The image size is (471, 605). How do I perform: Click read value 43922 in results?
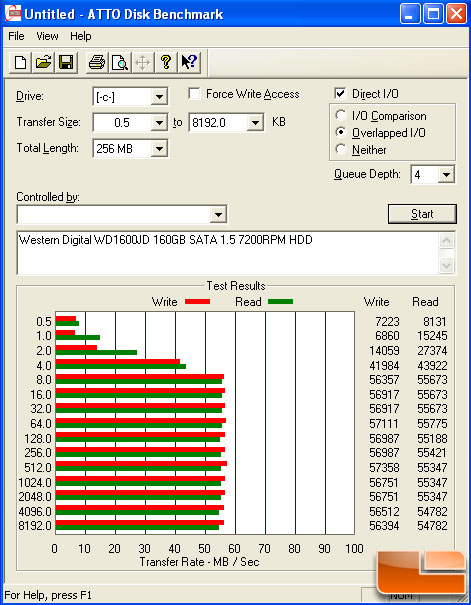click(x=432, y=365)
